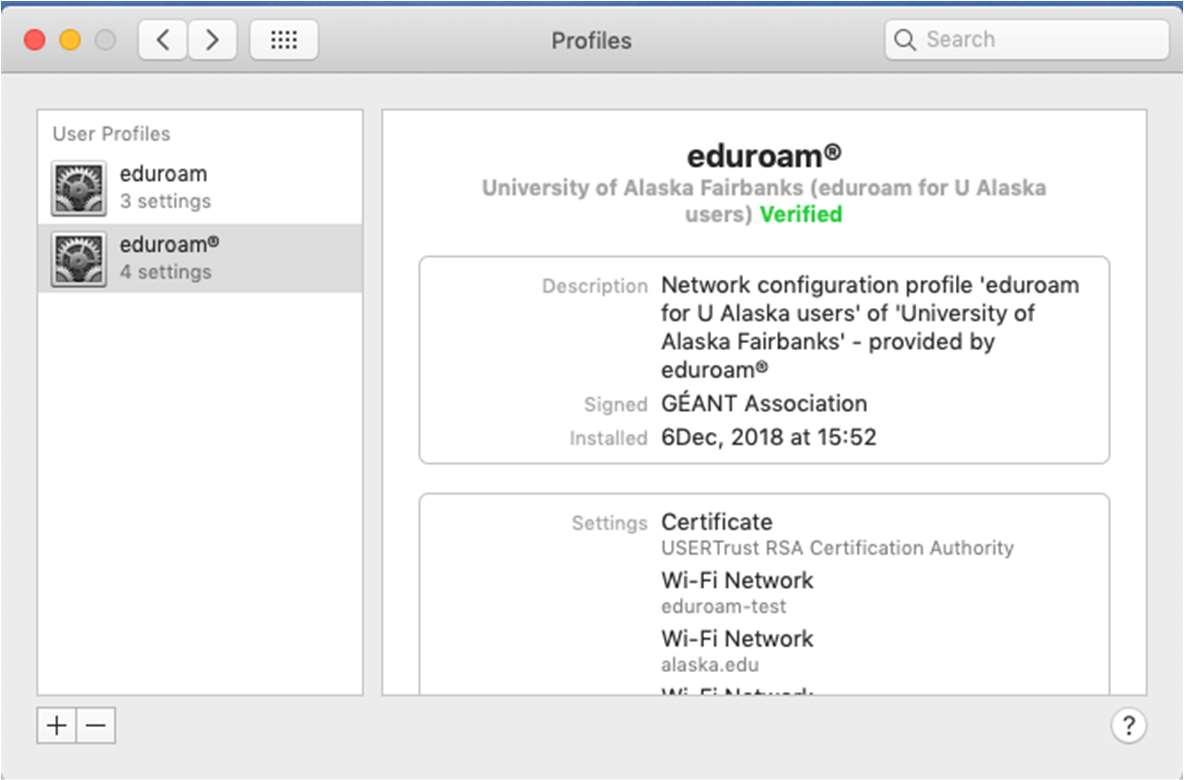Remove selected profile with minus button
The height and width of the screenshot is (780, 1184).
point(96,726)
